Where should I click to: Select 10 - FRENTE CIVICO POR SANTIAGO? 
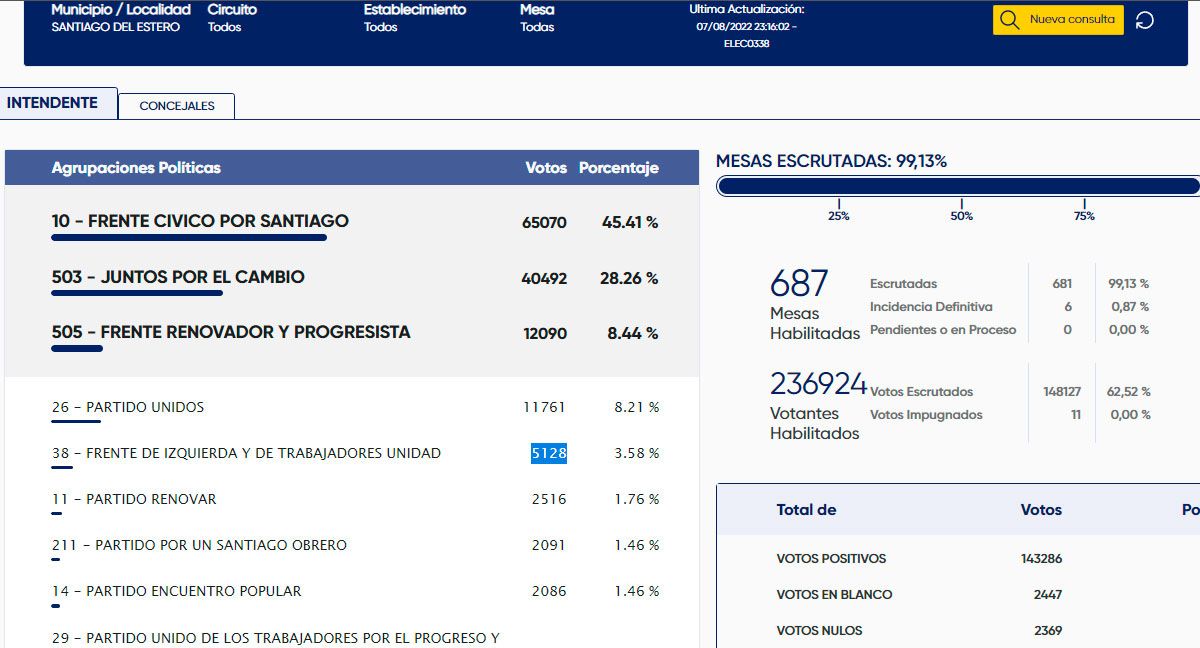(200, 221)
